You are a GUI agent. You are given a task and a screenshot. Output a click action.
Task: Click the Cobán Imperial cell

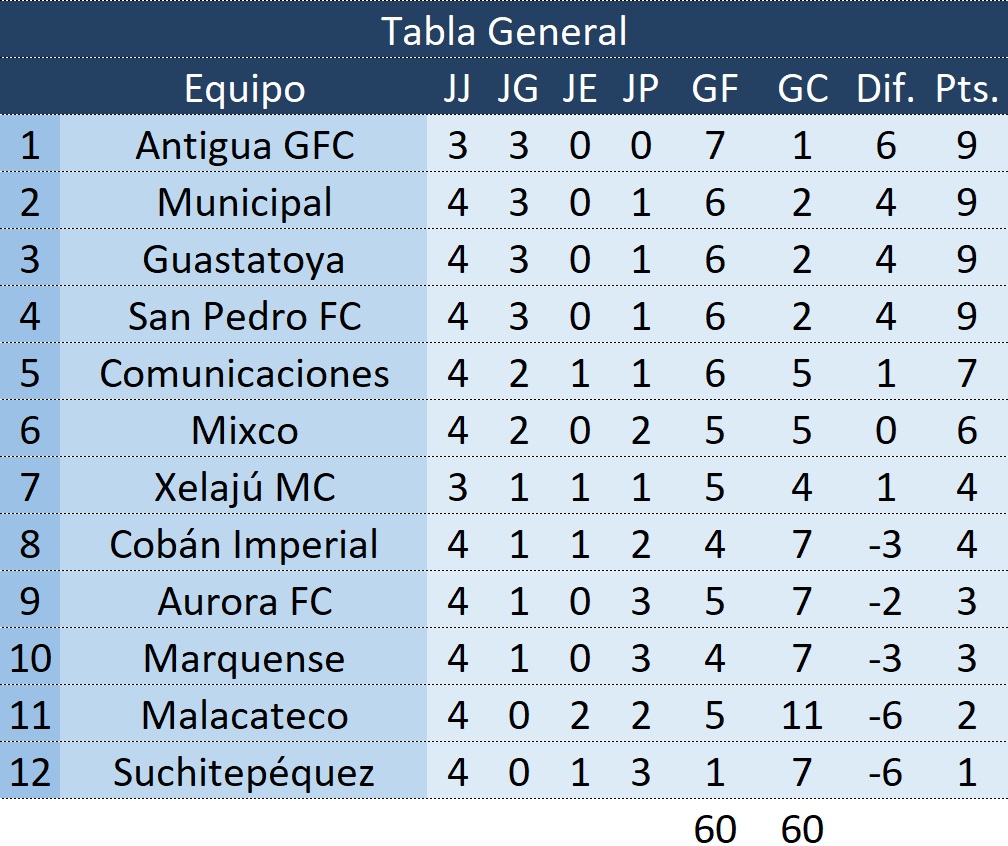pos(244,543)
